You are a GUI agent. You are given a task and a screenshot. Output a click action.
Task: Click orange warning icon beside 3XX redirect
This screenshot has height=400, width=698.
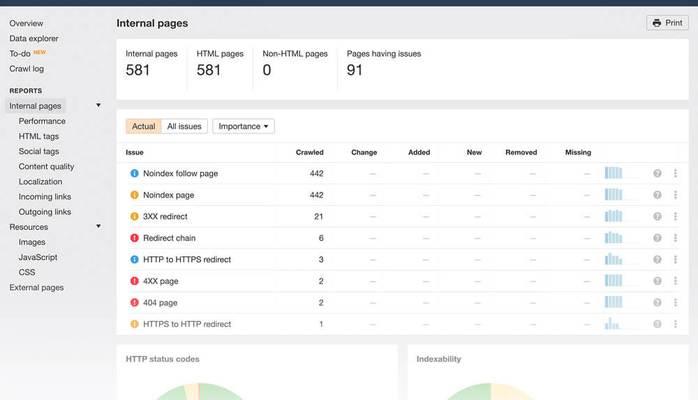134,216
